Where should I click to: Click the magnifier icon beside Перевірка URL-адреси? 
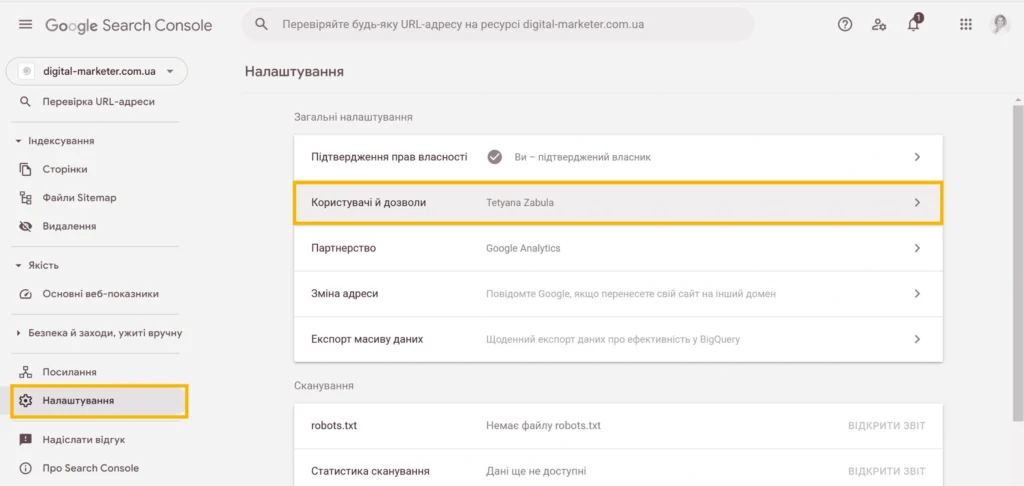pyautogui.click(x=25, y=102)
